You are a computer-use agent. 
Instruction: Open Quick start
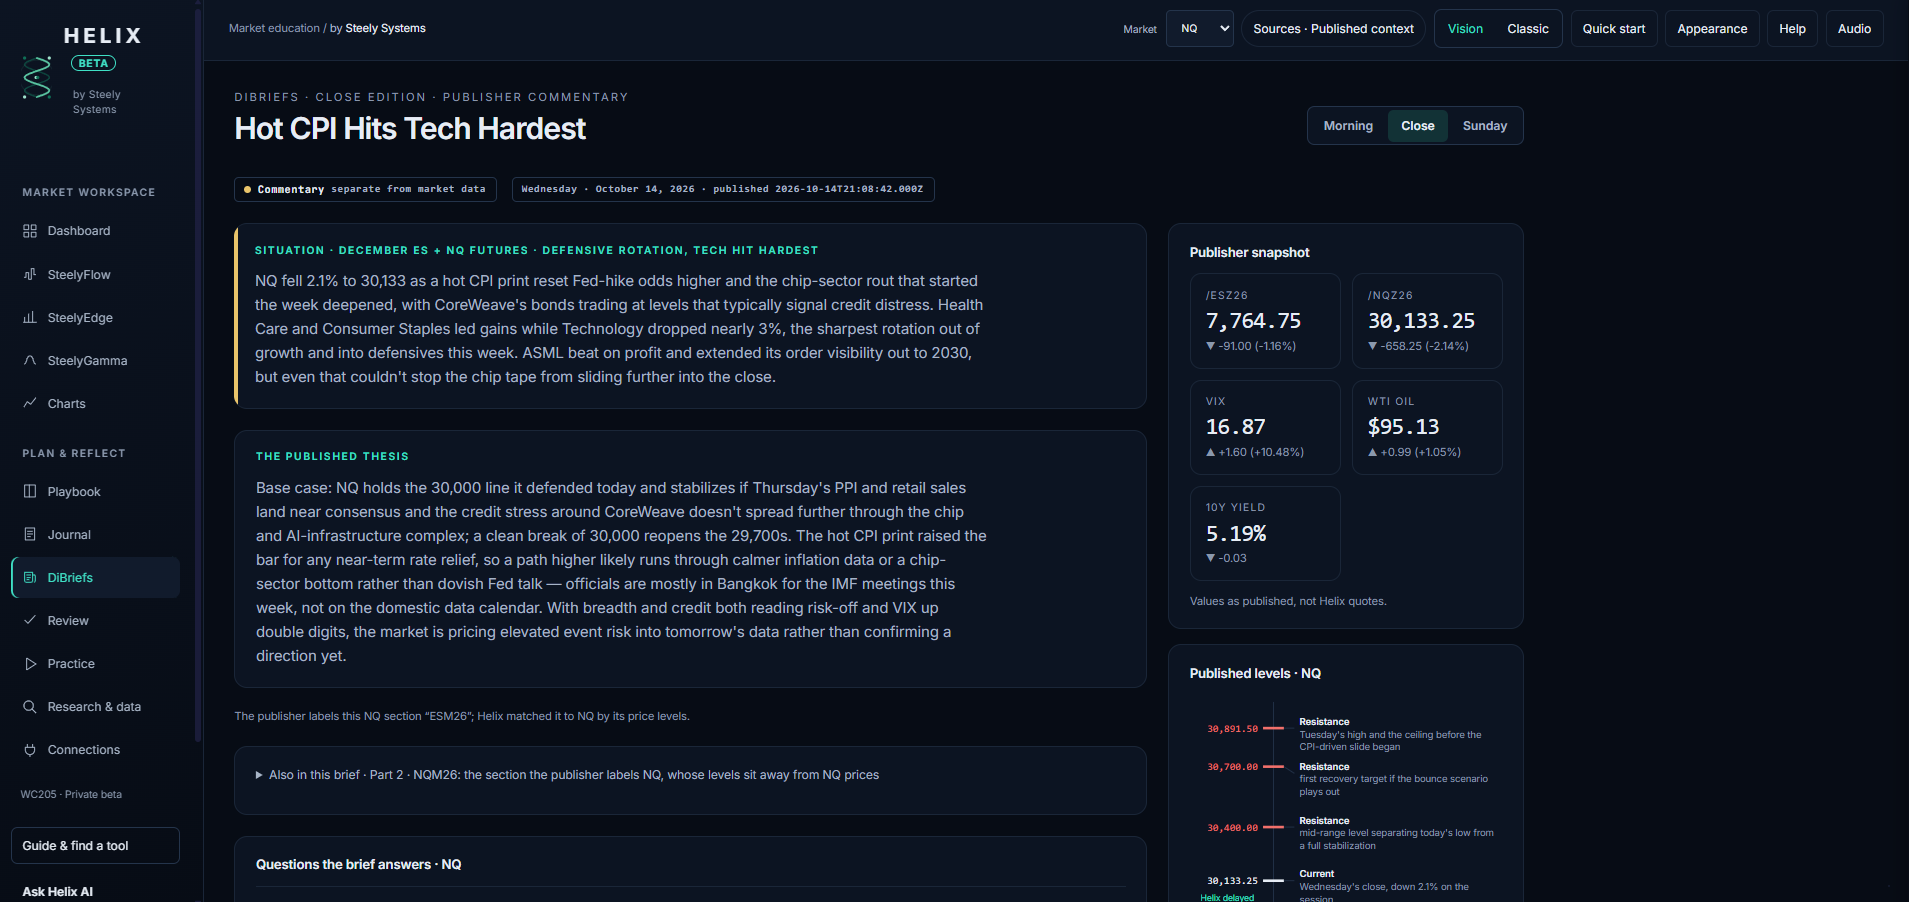tap(1613, 29)
